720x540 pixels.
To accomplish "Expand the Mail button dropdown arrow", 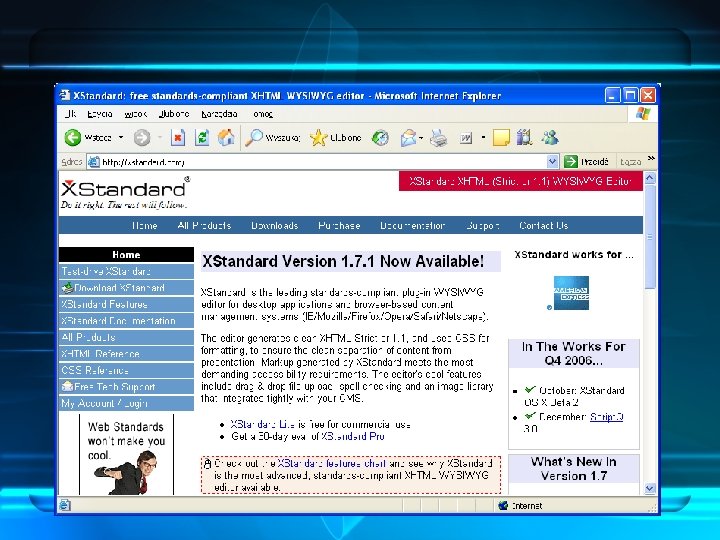I will pyautogui.click(x=421, y=137).
